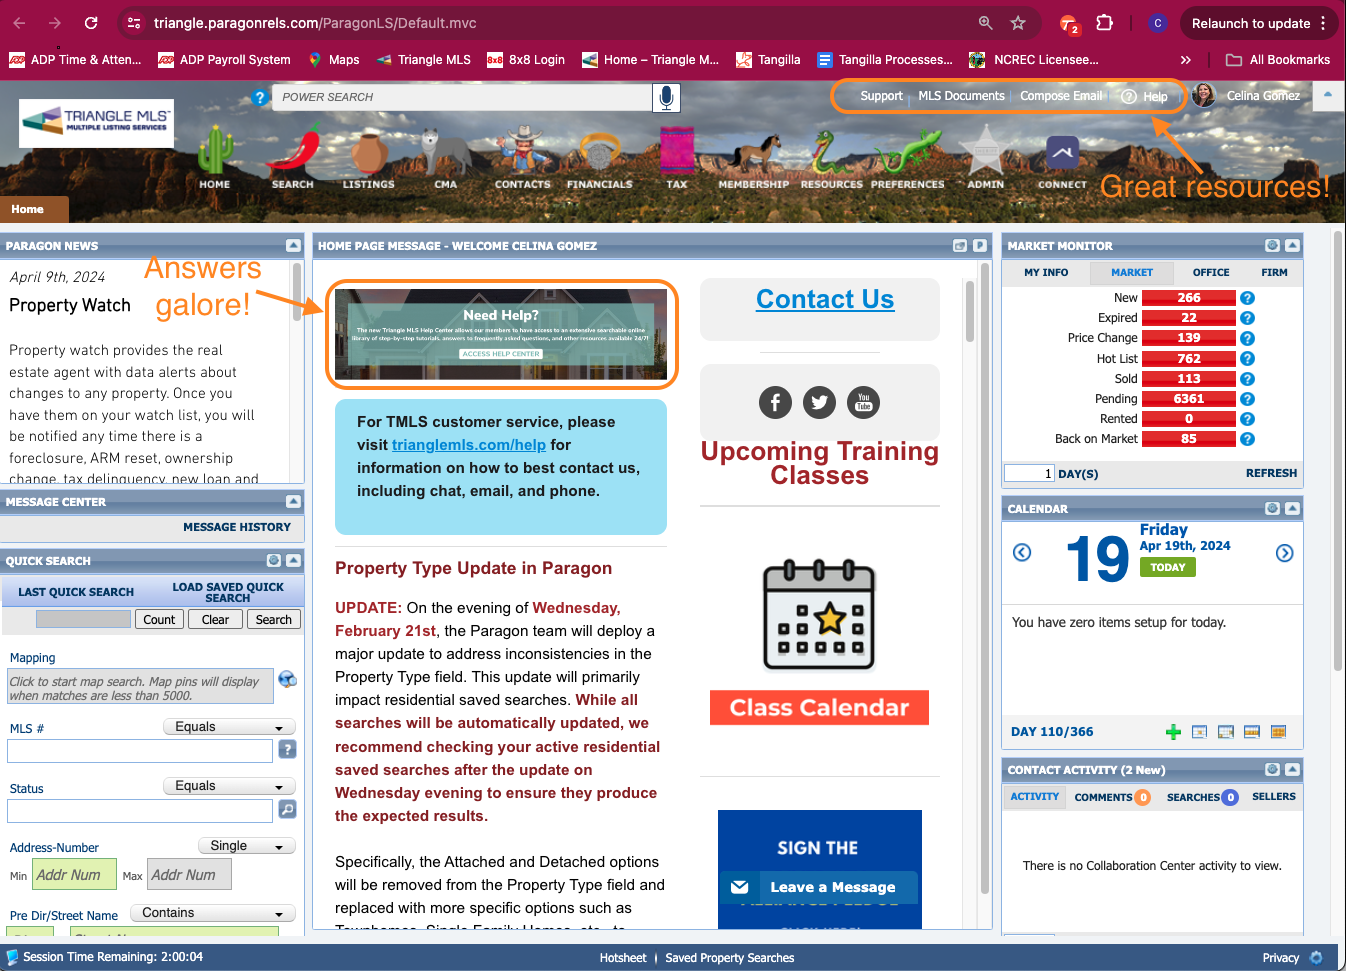The image size is (1346, 971).
Task: Go to next calendar day arrow
Action: (x=1285, y=553)
